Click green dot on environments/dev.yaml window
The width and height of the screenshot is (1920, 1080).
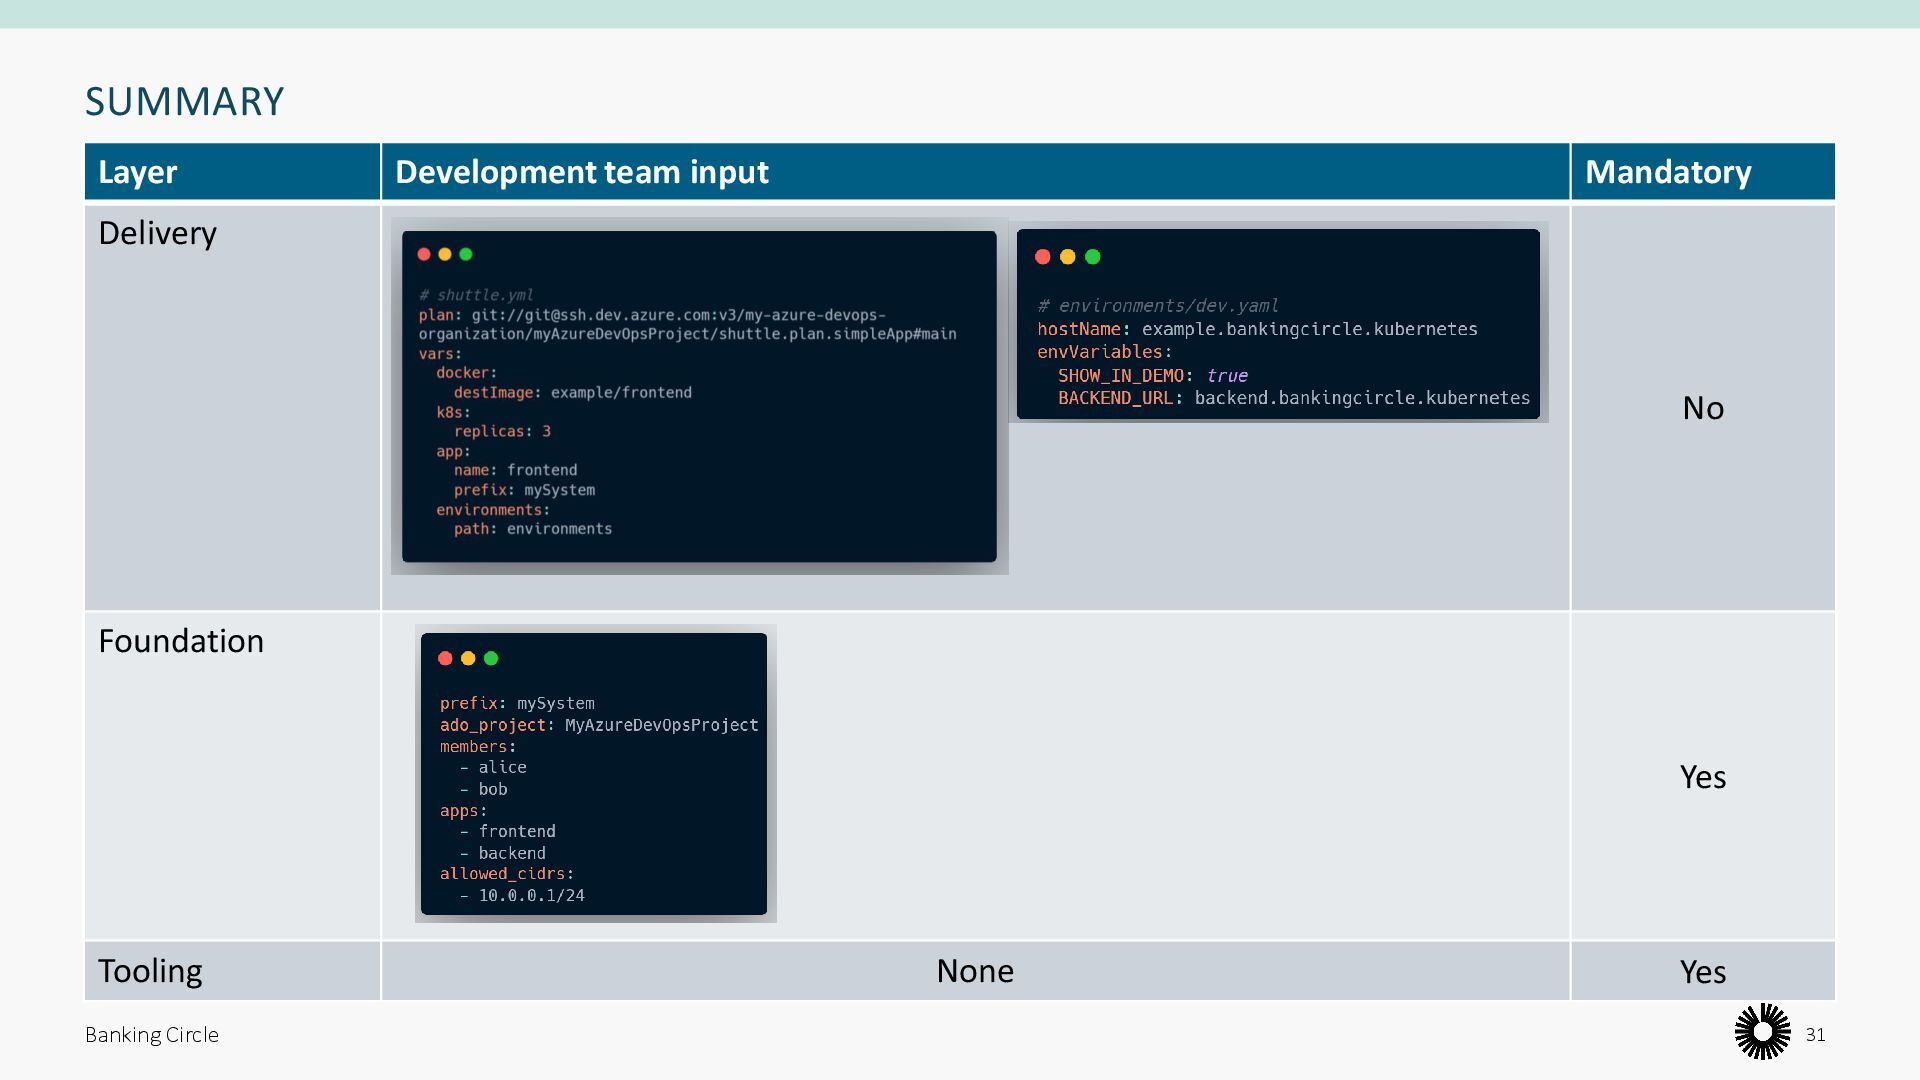[x=1092, y=257]
